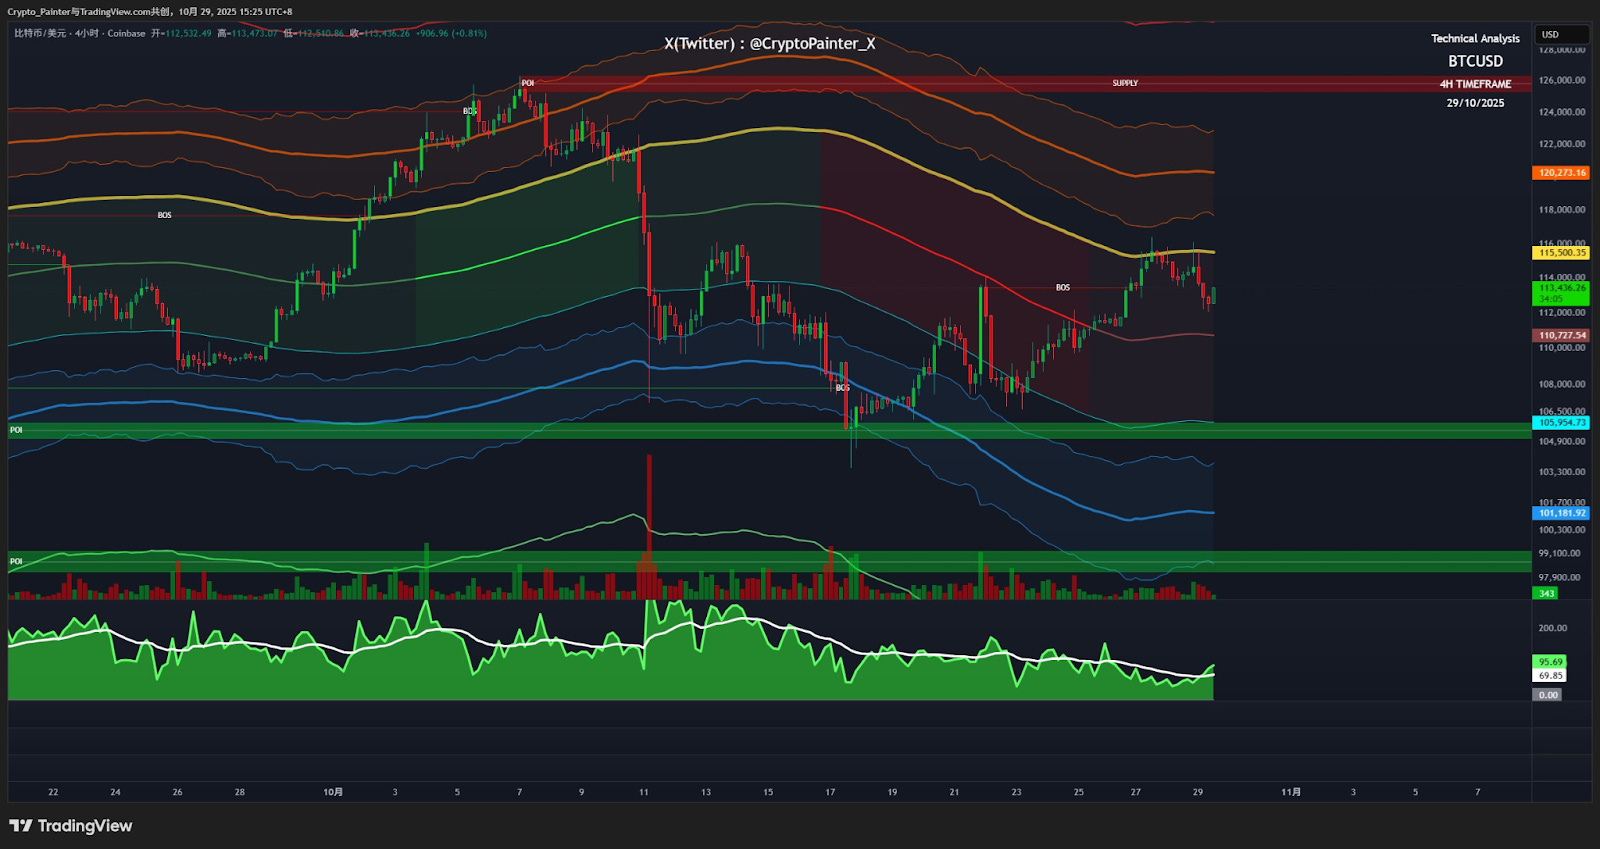
Task: Click the 11 date on time axis
Action: (644, 792)
